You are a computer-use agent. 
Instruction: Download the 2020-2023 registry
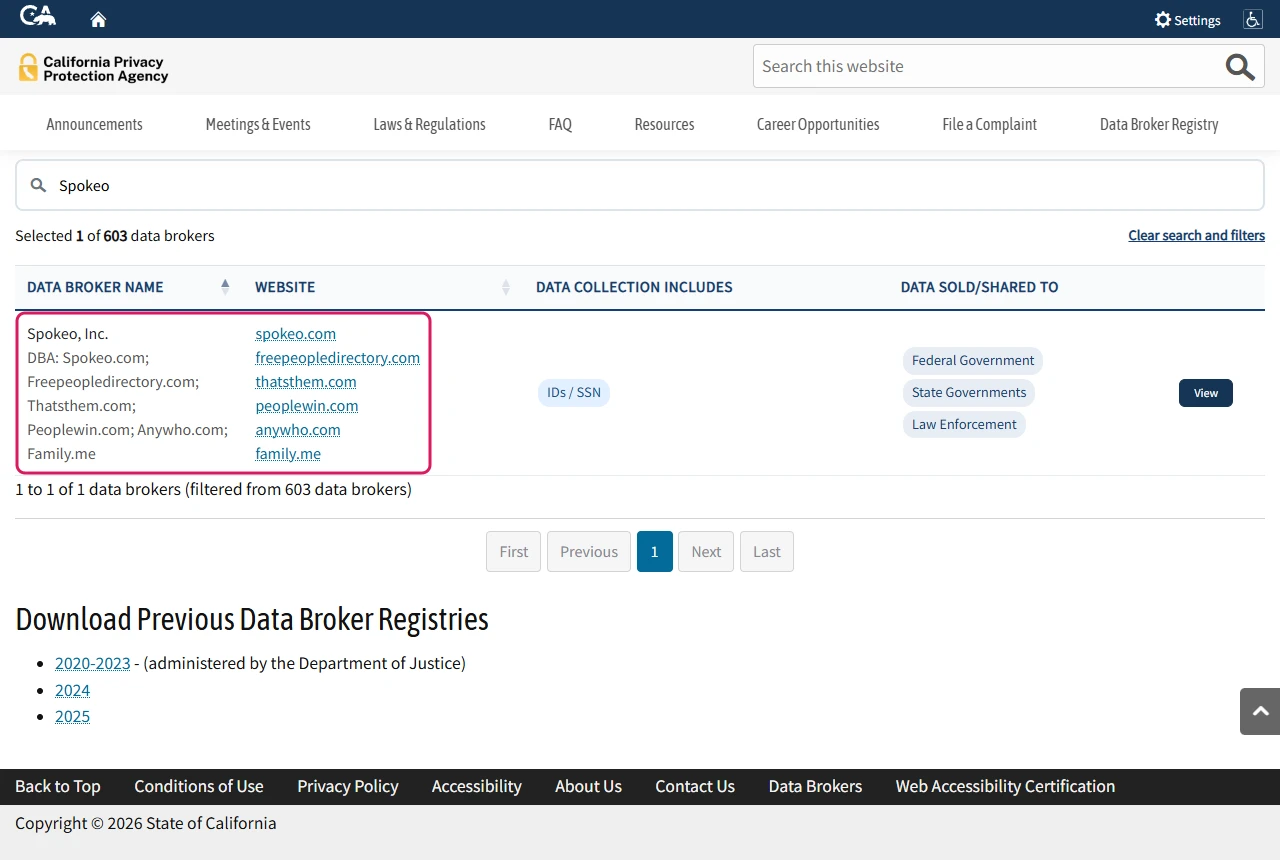pyautogui.click(x=93, y=663)
